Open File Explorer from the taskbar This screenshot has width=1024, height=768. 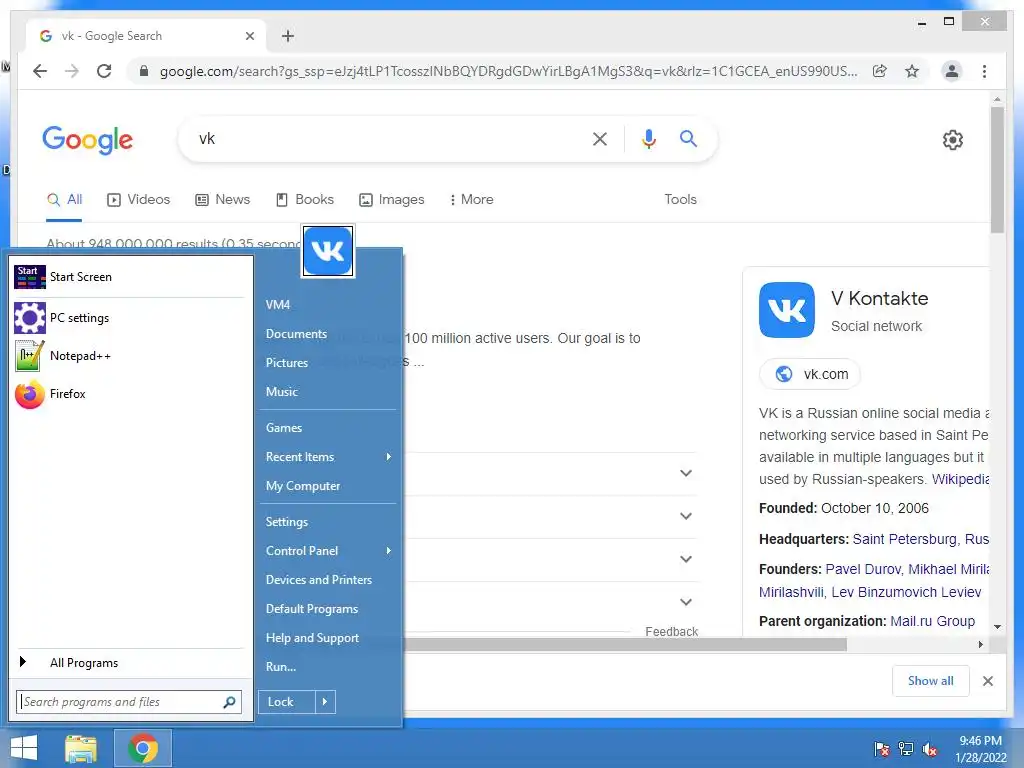coord(81,748)
